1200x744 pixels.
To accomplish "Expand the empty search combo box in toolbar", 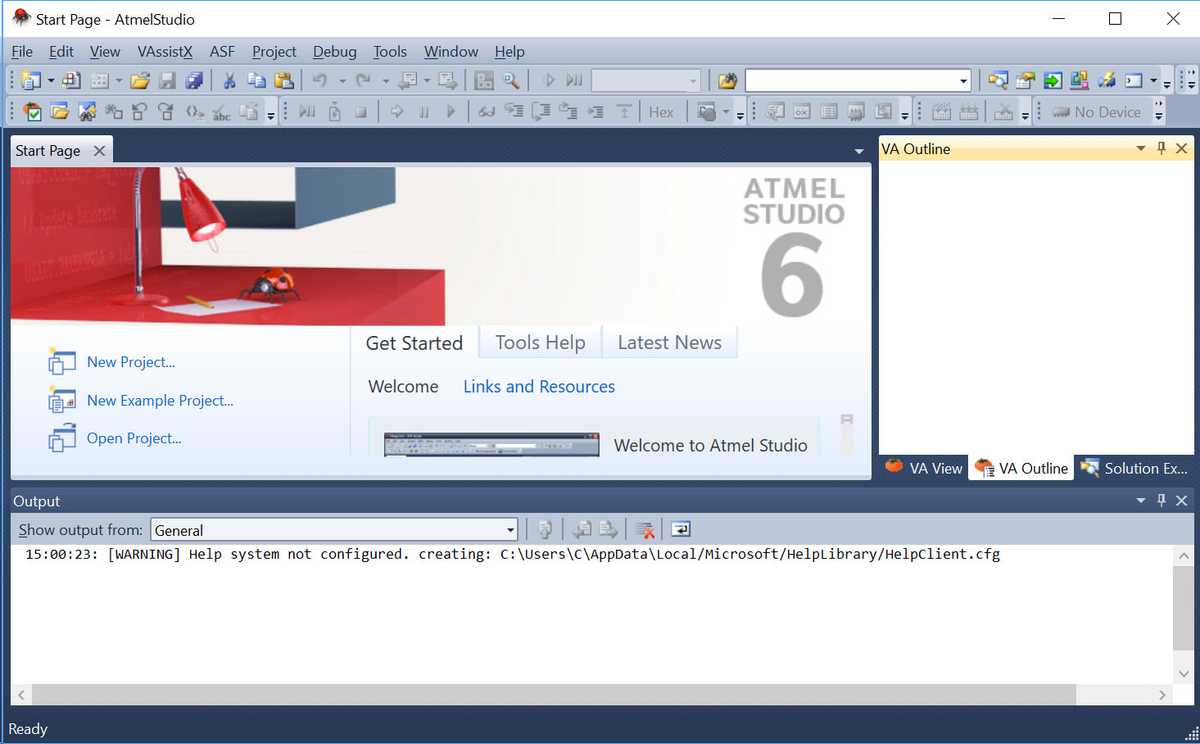I will coord(963,81).
